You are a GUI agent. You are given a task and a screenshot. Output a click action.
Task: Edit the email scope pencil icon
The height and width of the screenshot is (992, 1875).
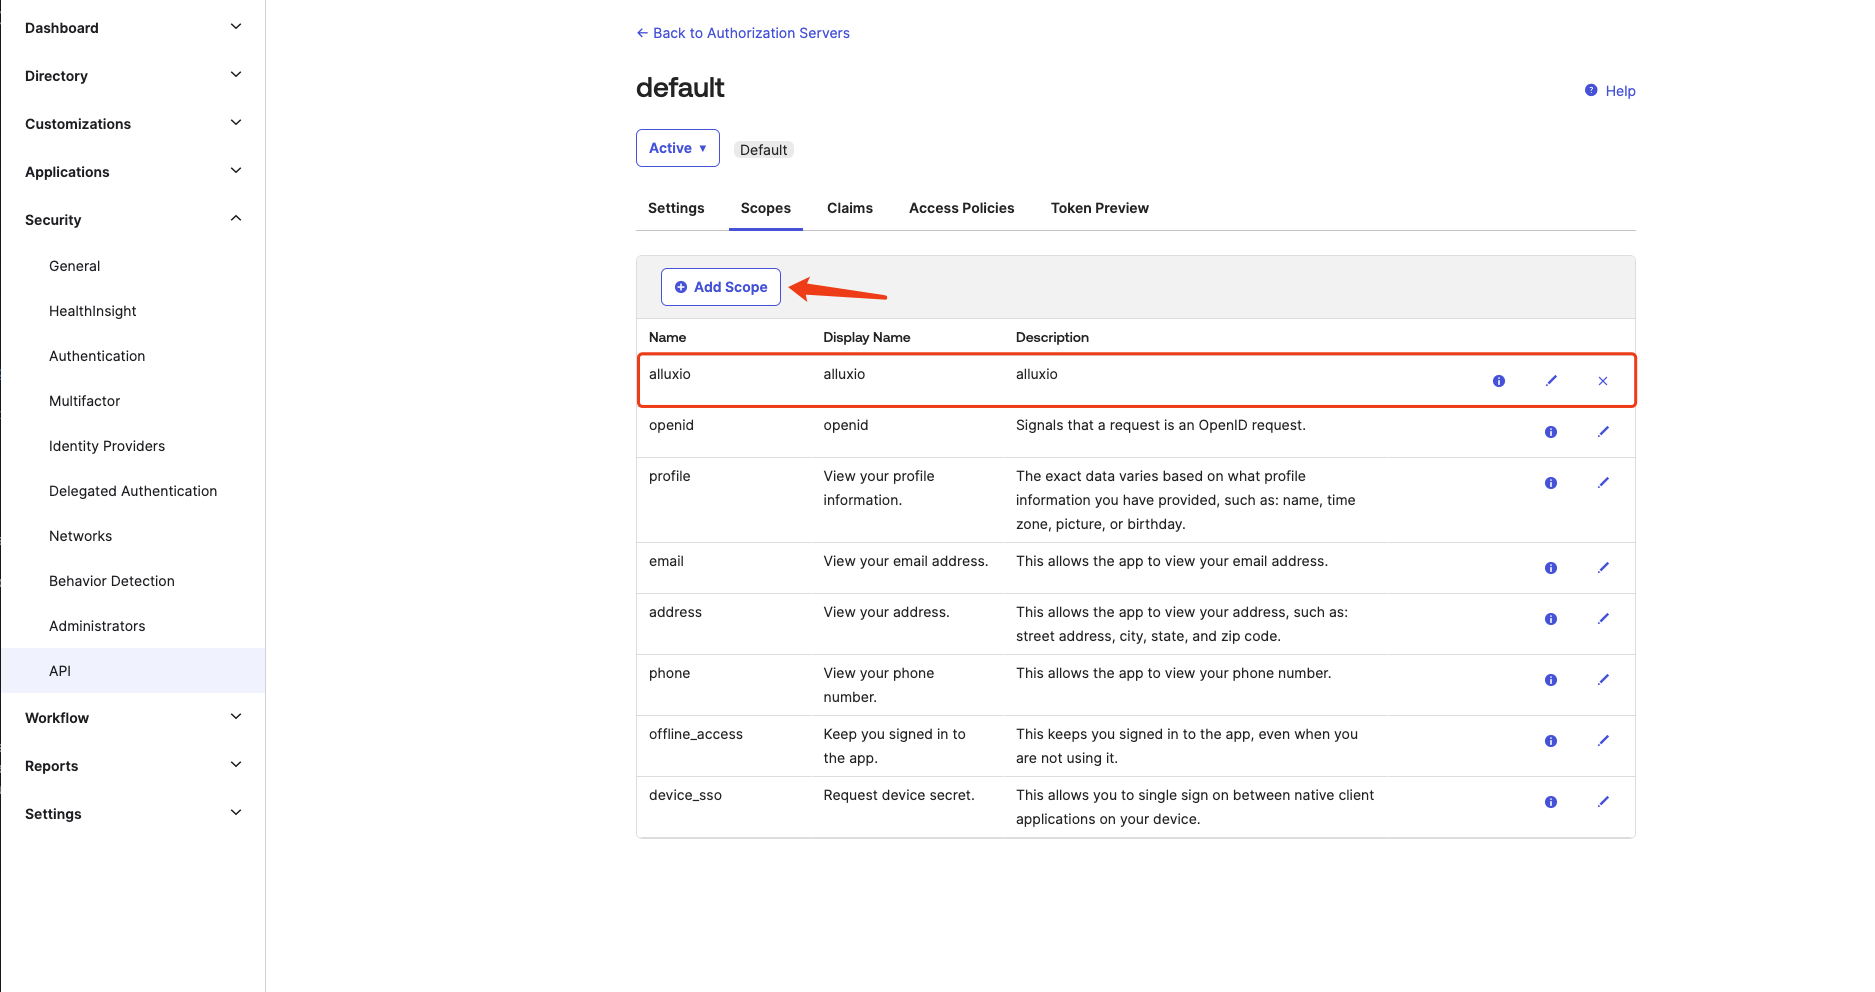(1602, 568)
